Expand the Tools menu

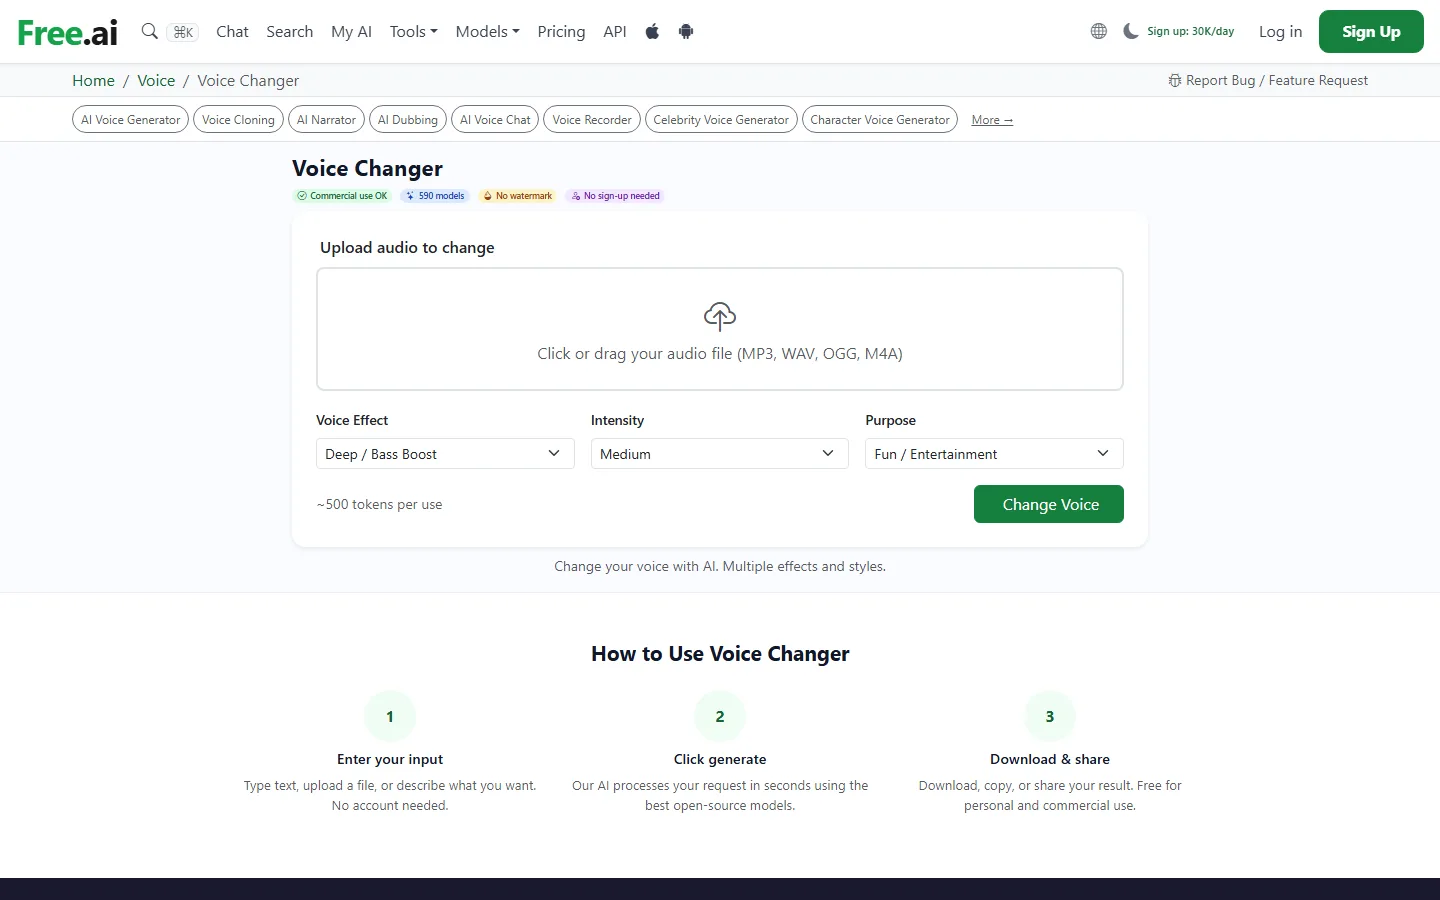(x=414, y=31)
